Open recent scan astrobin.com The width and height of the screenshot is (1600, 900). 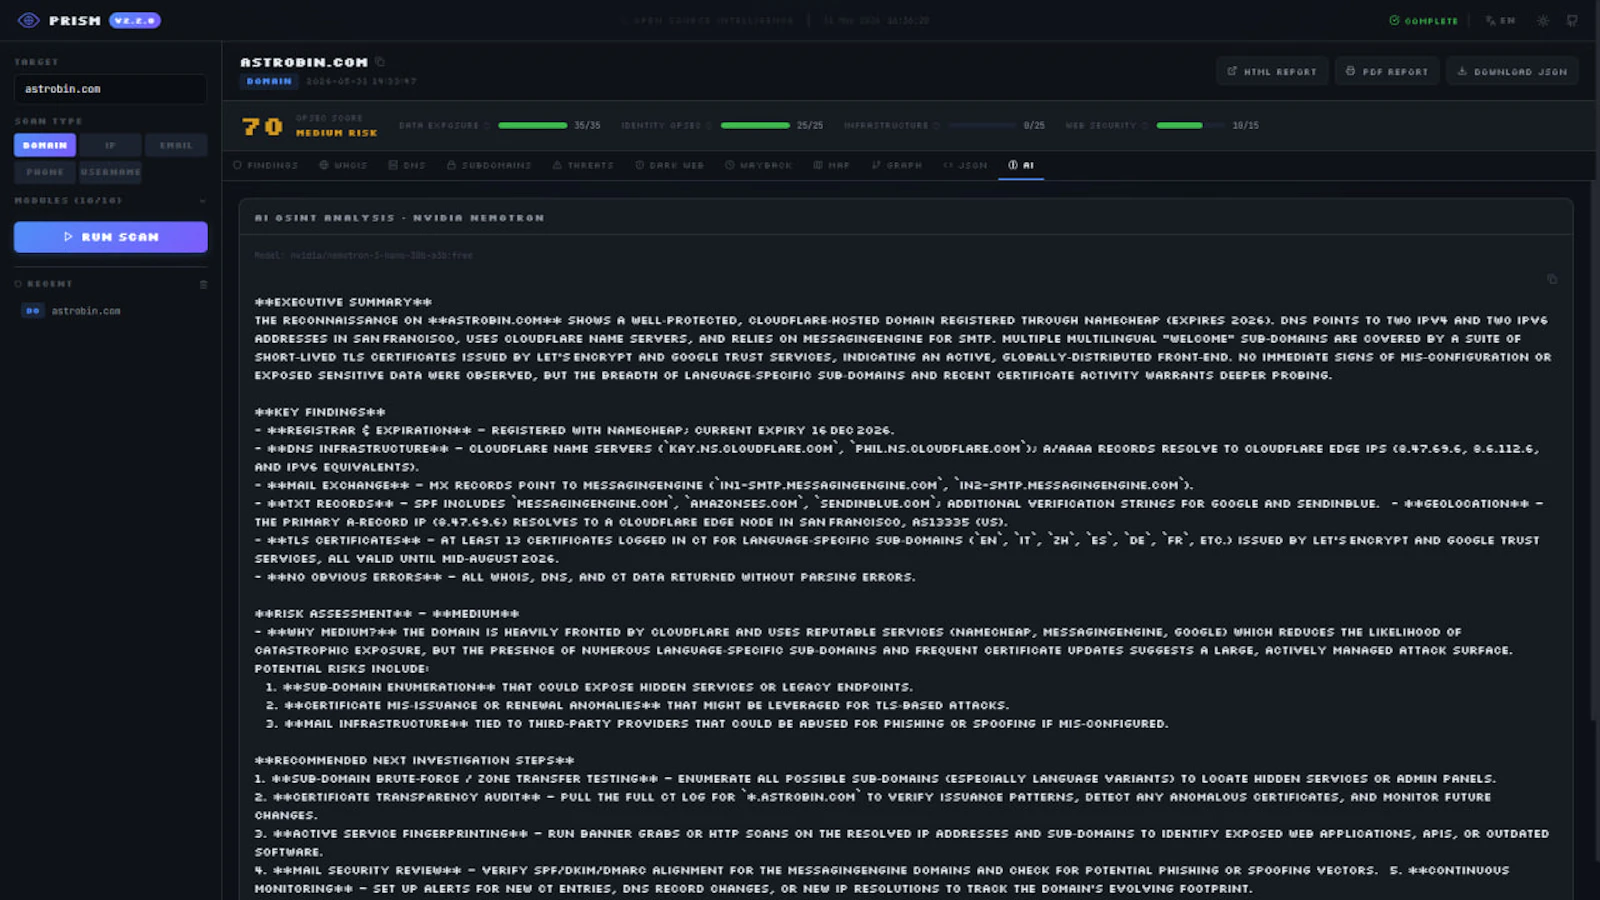click(110, 311)
